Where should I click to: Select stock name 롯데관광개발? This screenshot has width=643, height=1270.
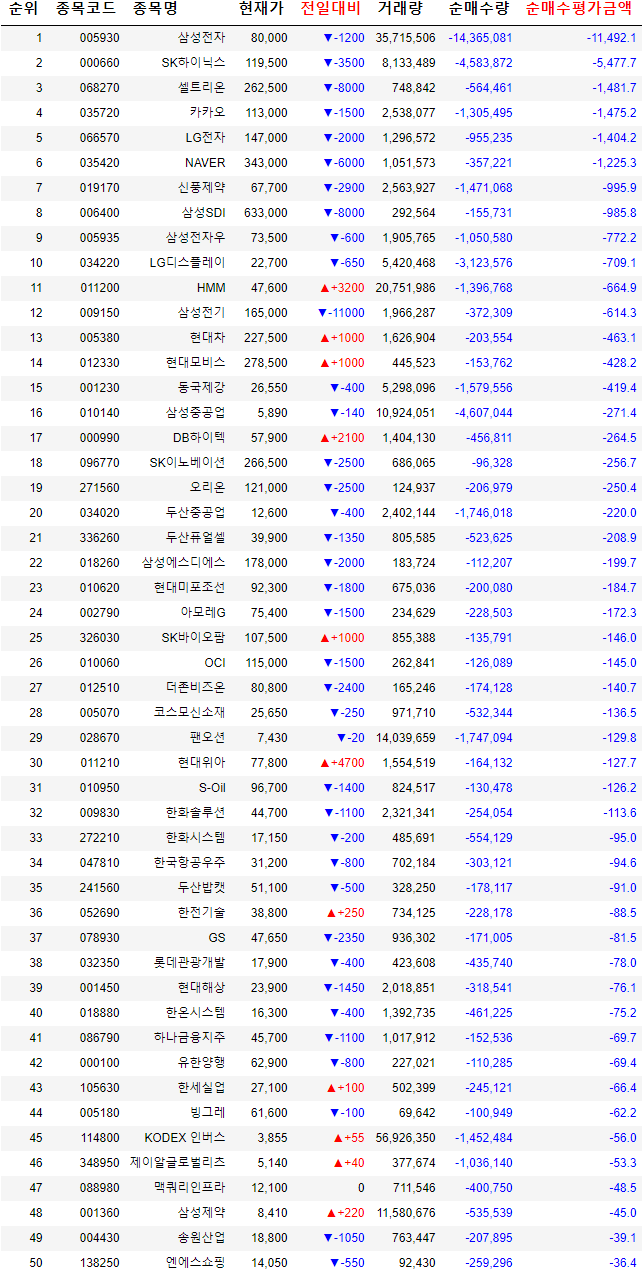click(x=191, y=963)
